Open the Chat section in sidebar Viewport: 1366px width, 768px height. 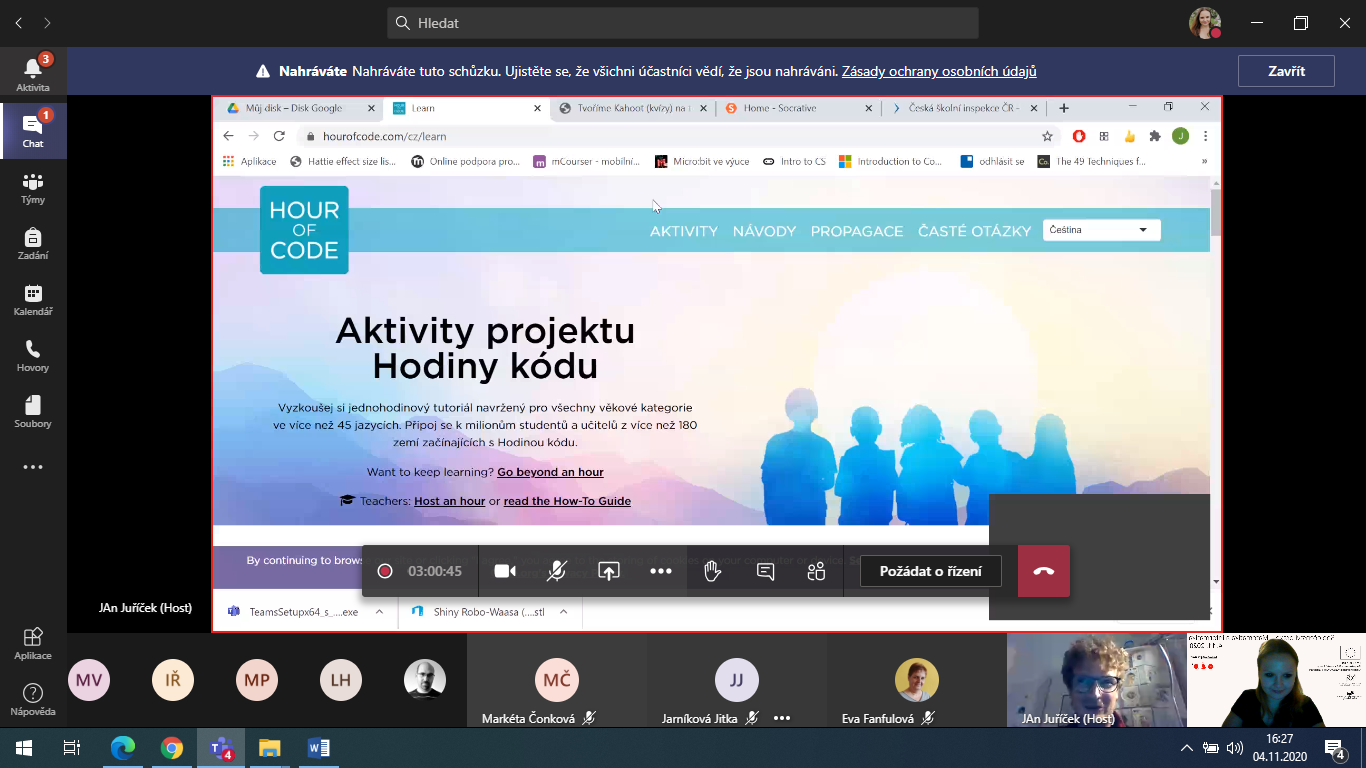[33, 130]
